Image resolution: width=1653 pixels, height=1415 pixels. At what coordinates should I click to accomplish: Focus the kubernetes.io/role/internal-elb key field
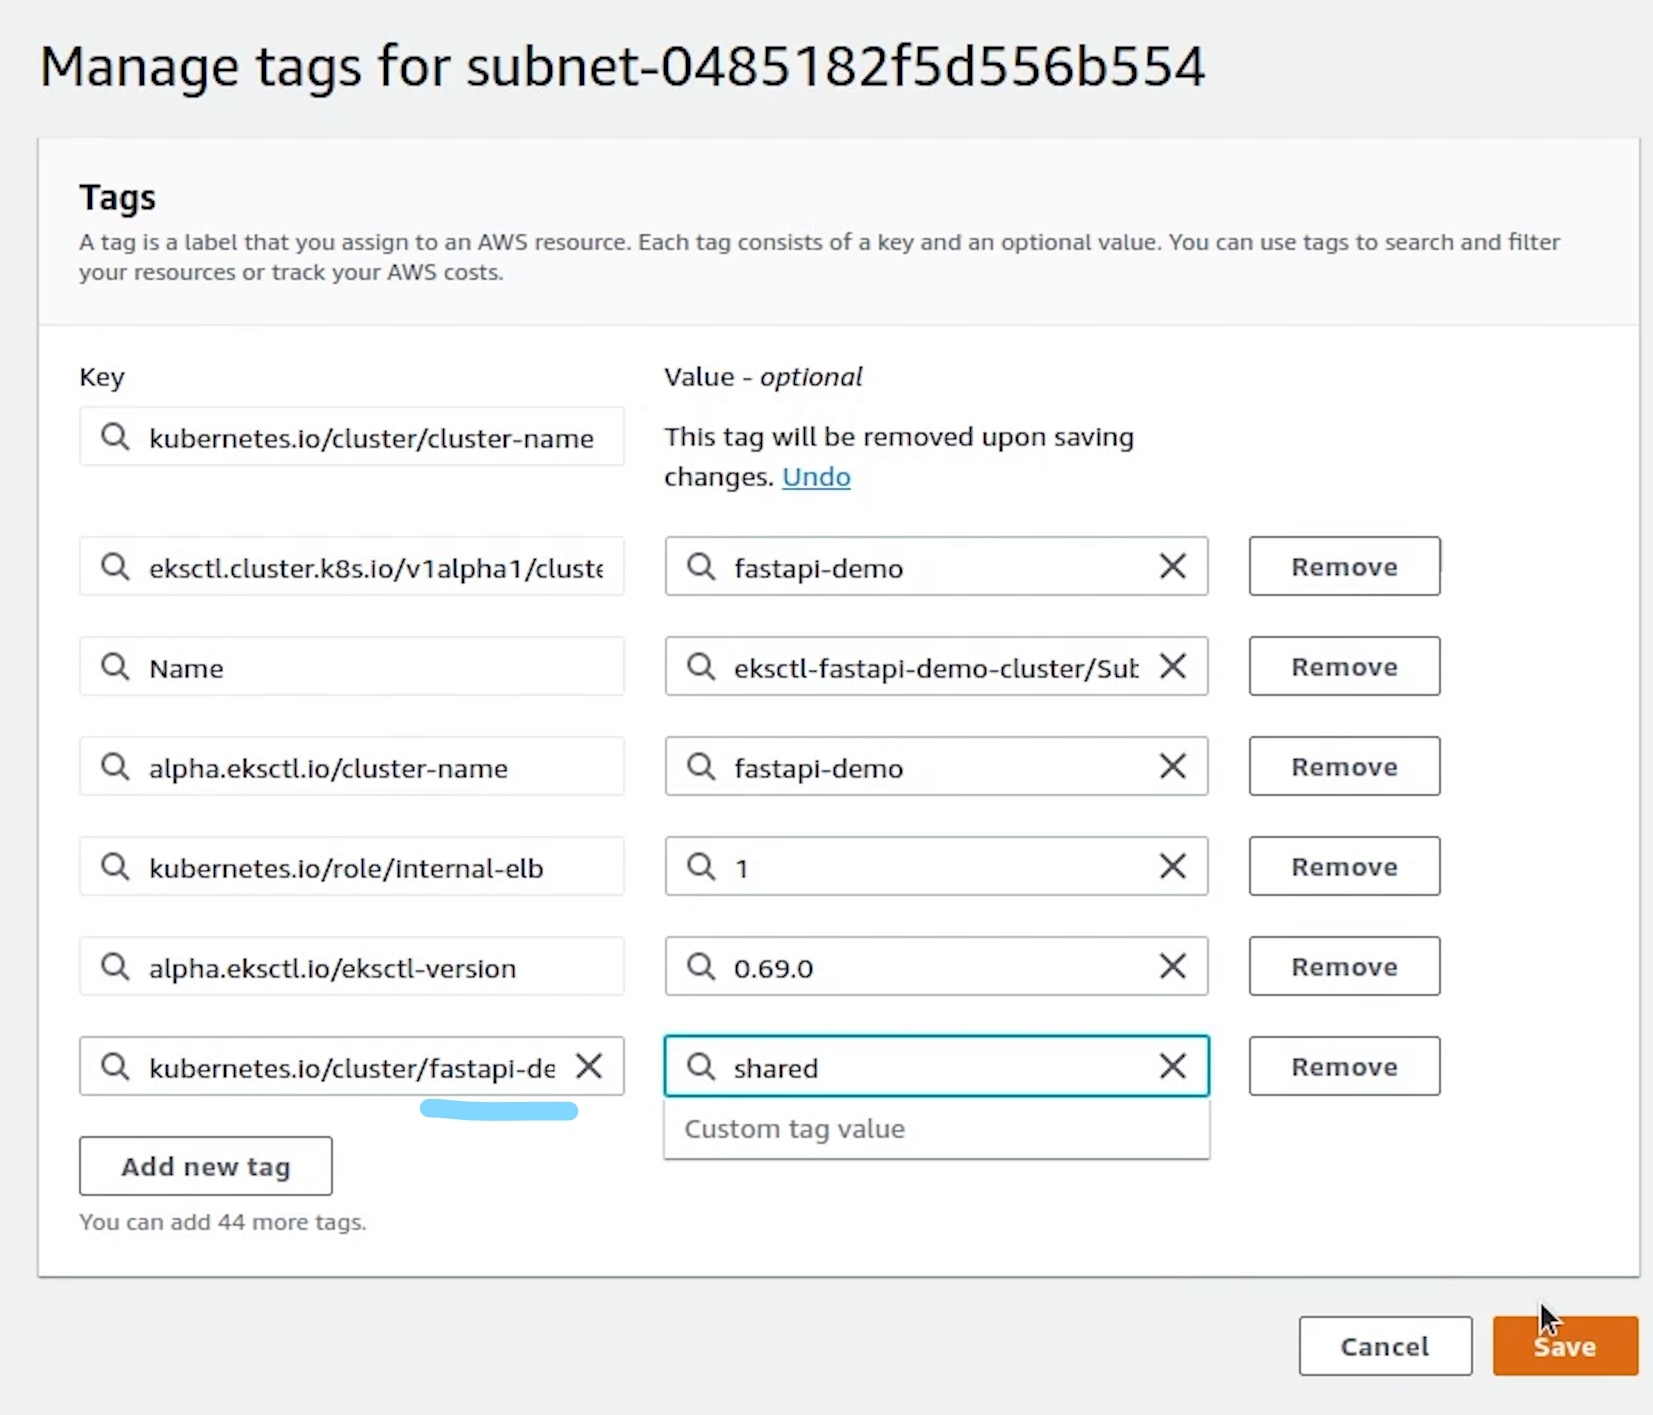coord(370,867)
